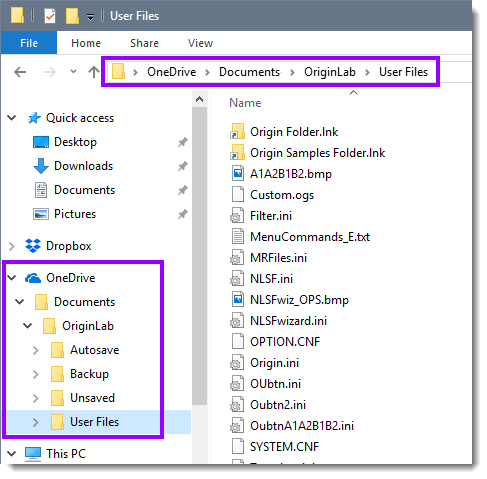Screen dimensions: 487x479
Task: Select Origin Folder.lnk shortcut
Action: (294, 132)
